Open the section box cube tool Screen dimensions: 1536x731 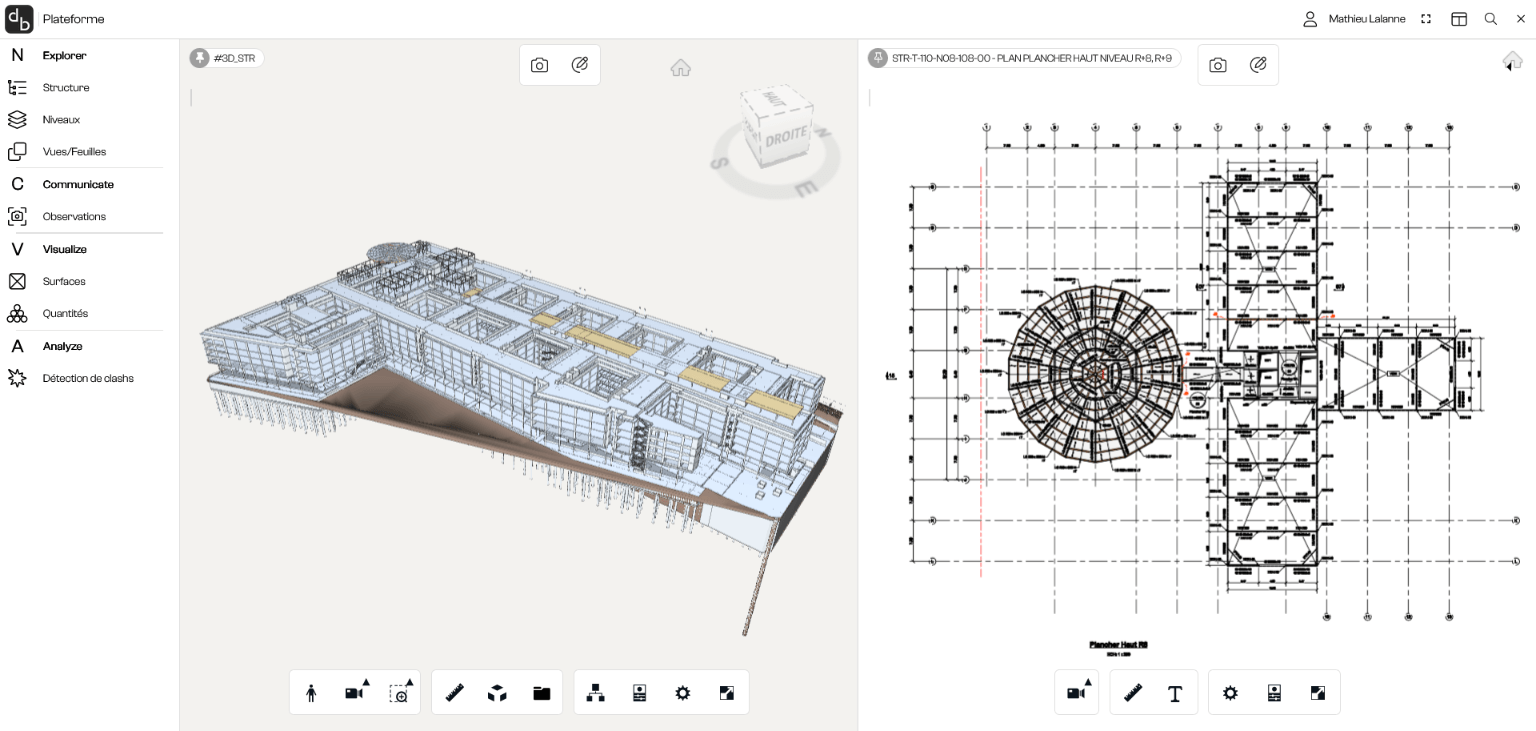click(x=497, y=692)
